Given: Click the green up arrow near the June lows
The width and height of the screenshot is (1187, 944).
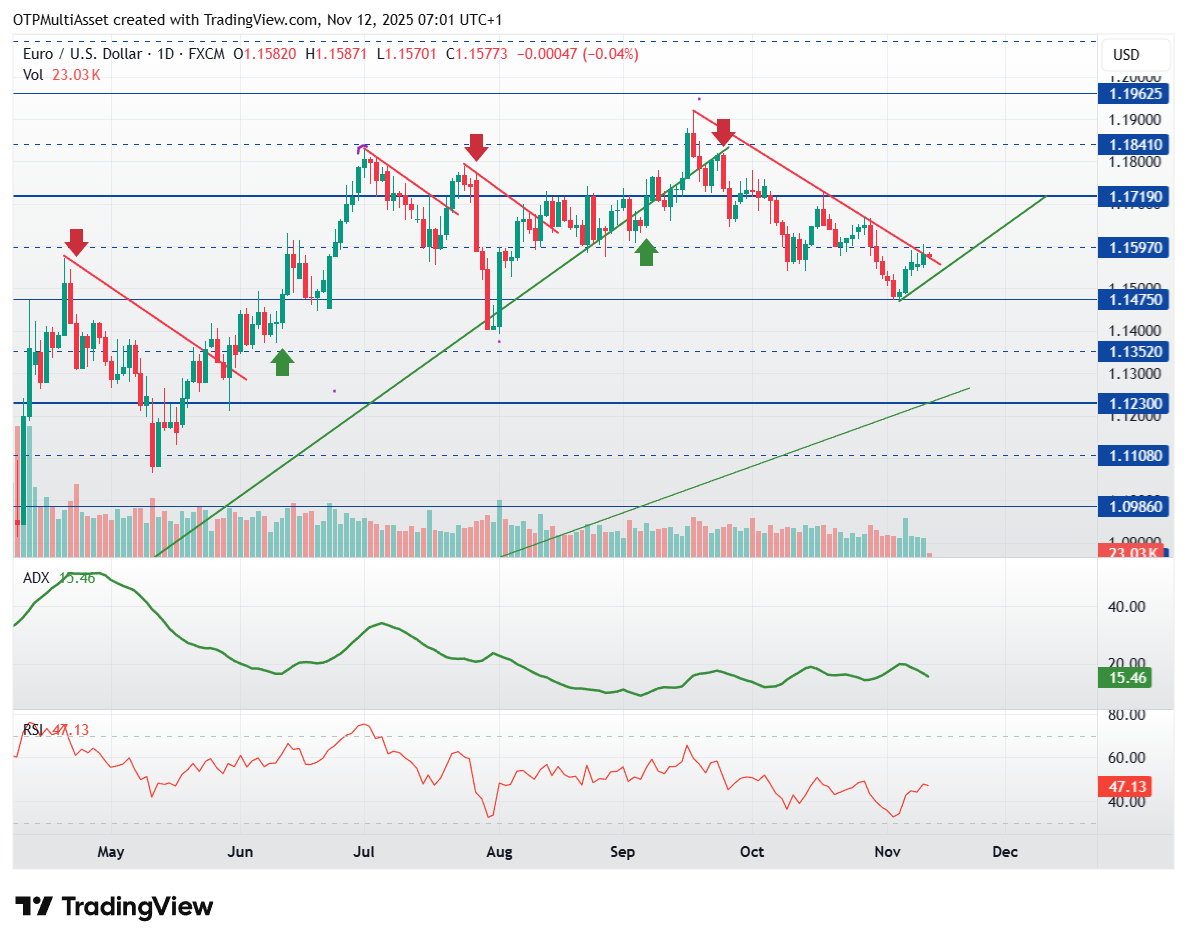Looking at the screenshot, I should tap(281, 363).
